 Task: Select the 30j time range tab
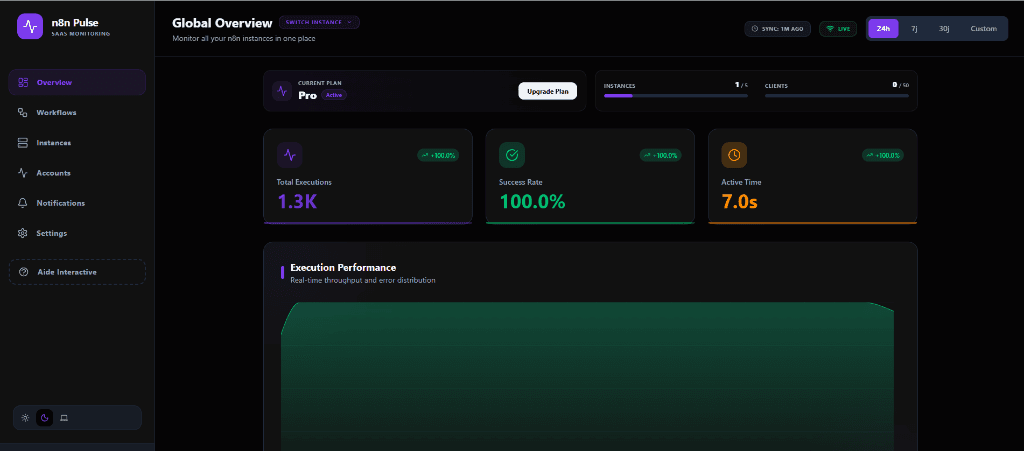click(x=944, y=29)
